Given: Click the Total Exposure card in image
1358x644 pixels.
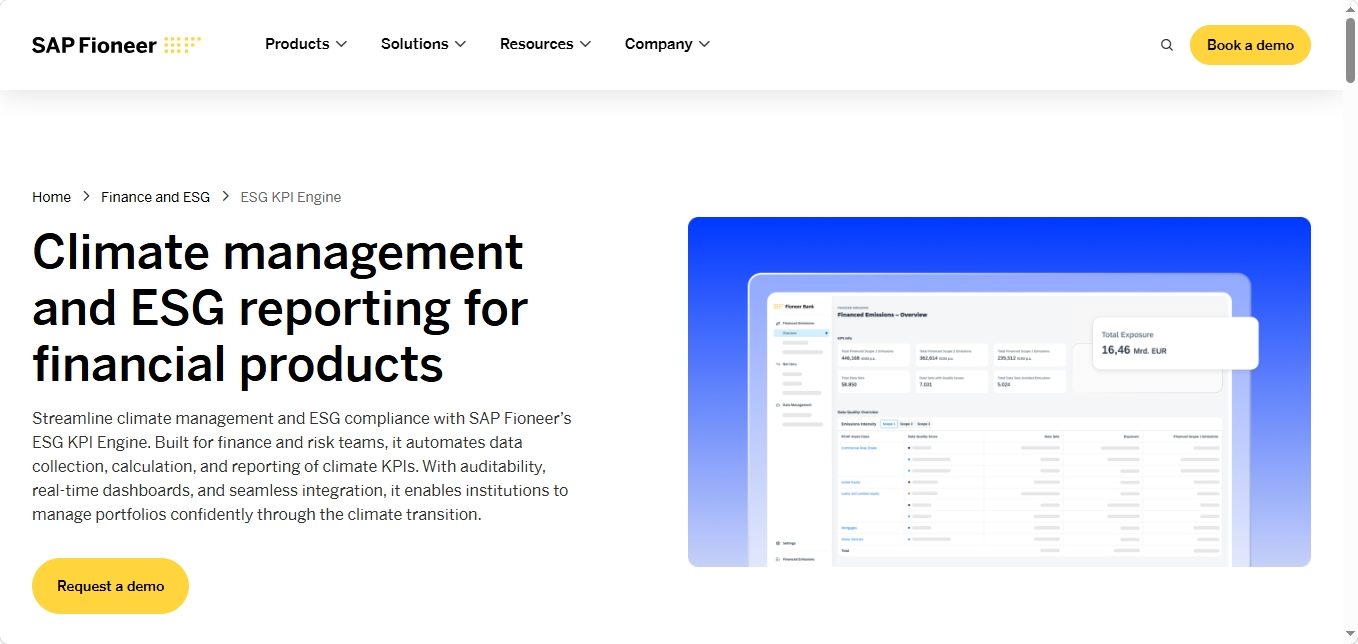Looking at the screenshot, I should pos(1175,343).
